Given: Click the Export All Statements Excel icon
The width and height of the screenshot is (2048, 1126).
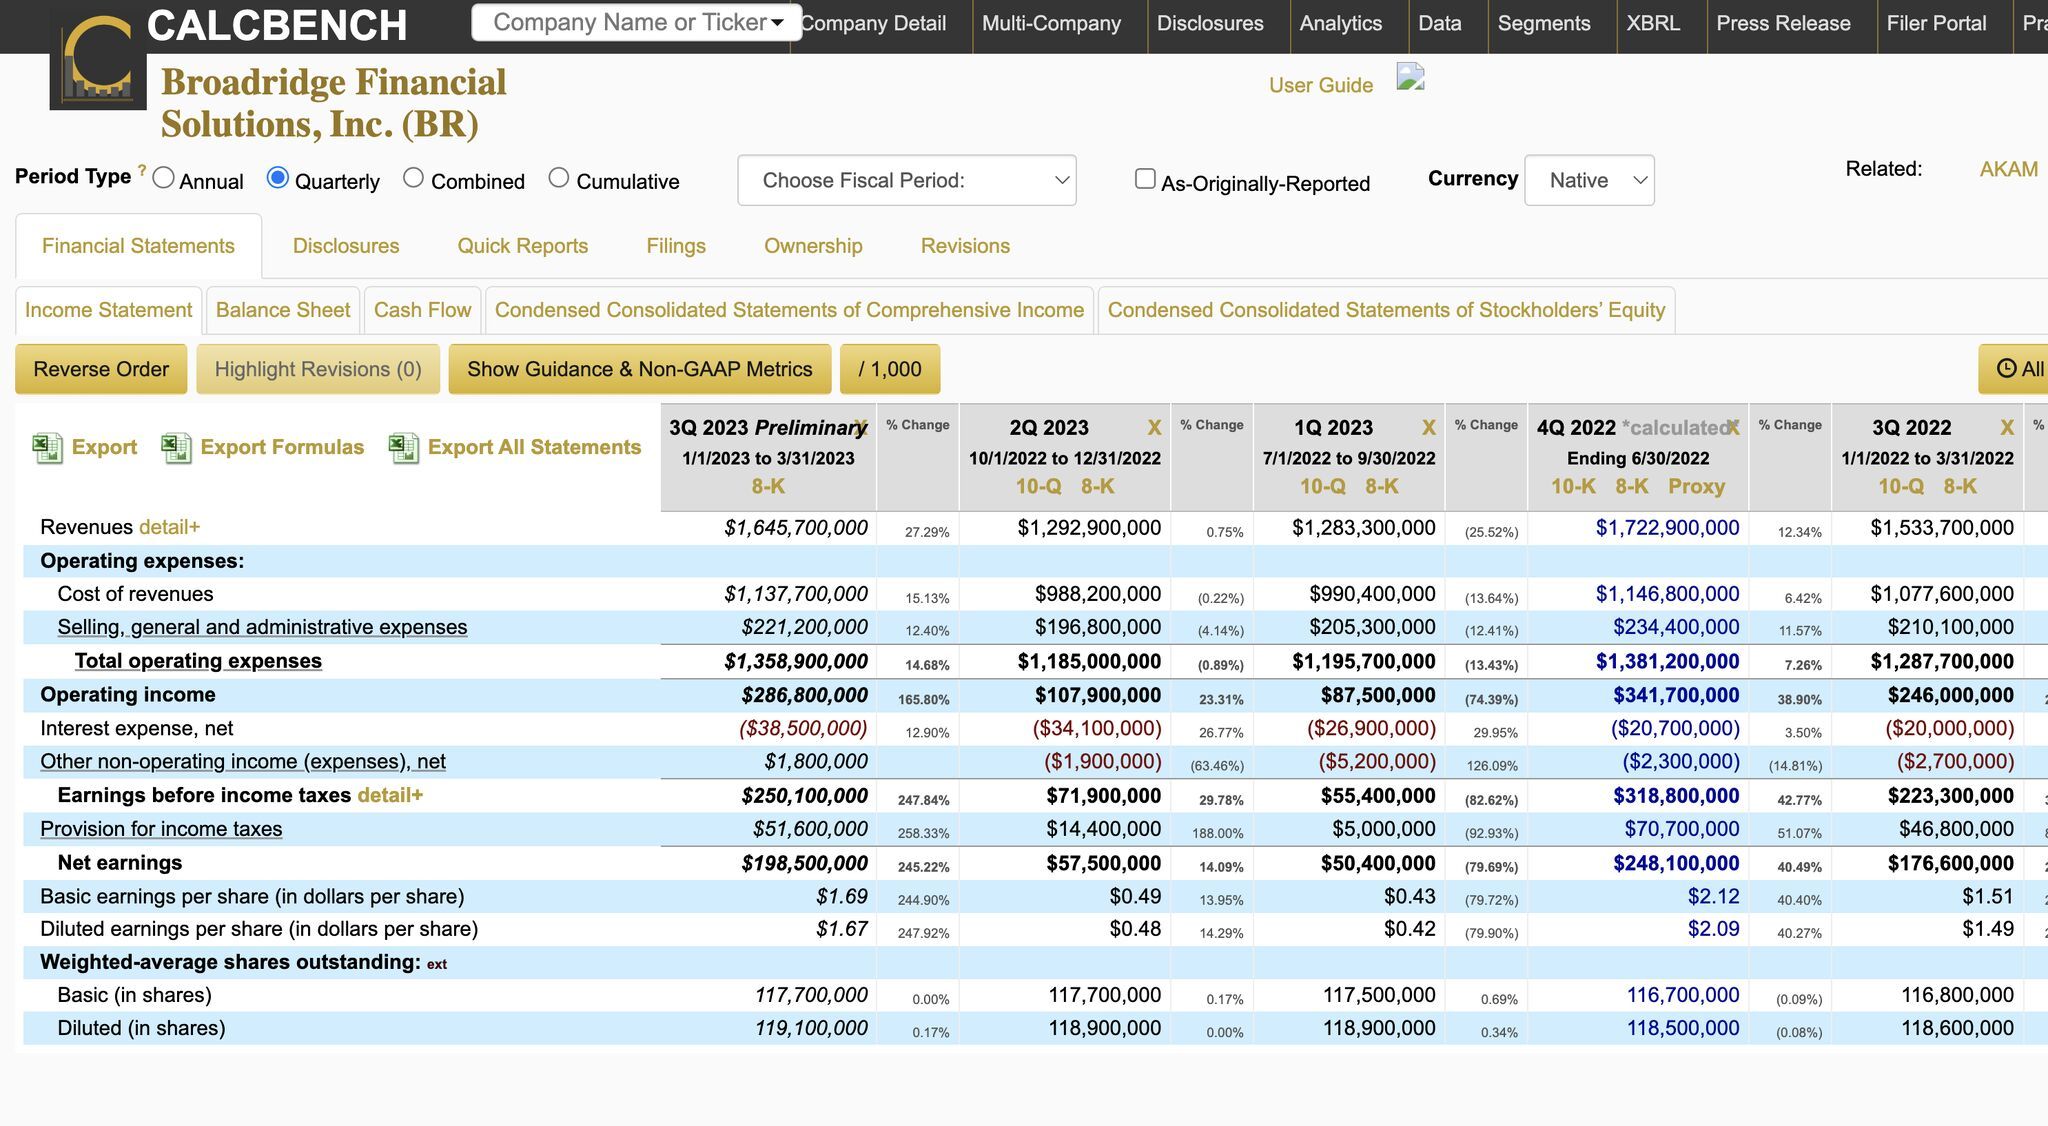Looking at the screenshot, I should pyautogui.click(x=403, y=448).
